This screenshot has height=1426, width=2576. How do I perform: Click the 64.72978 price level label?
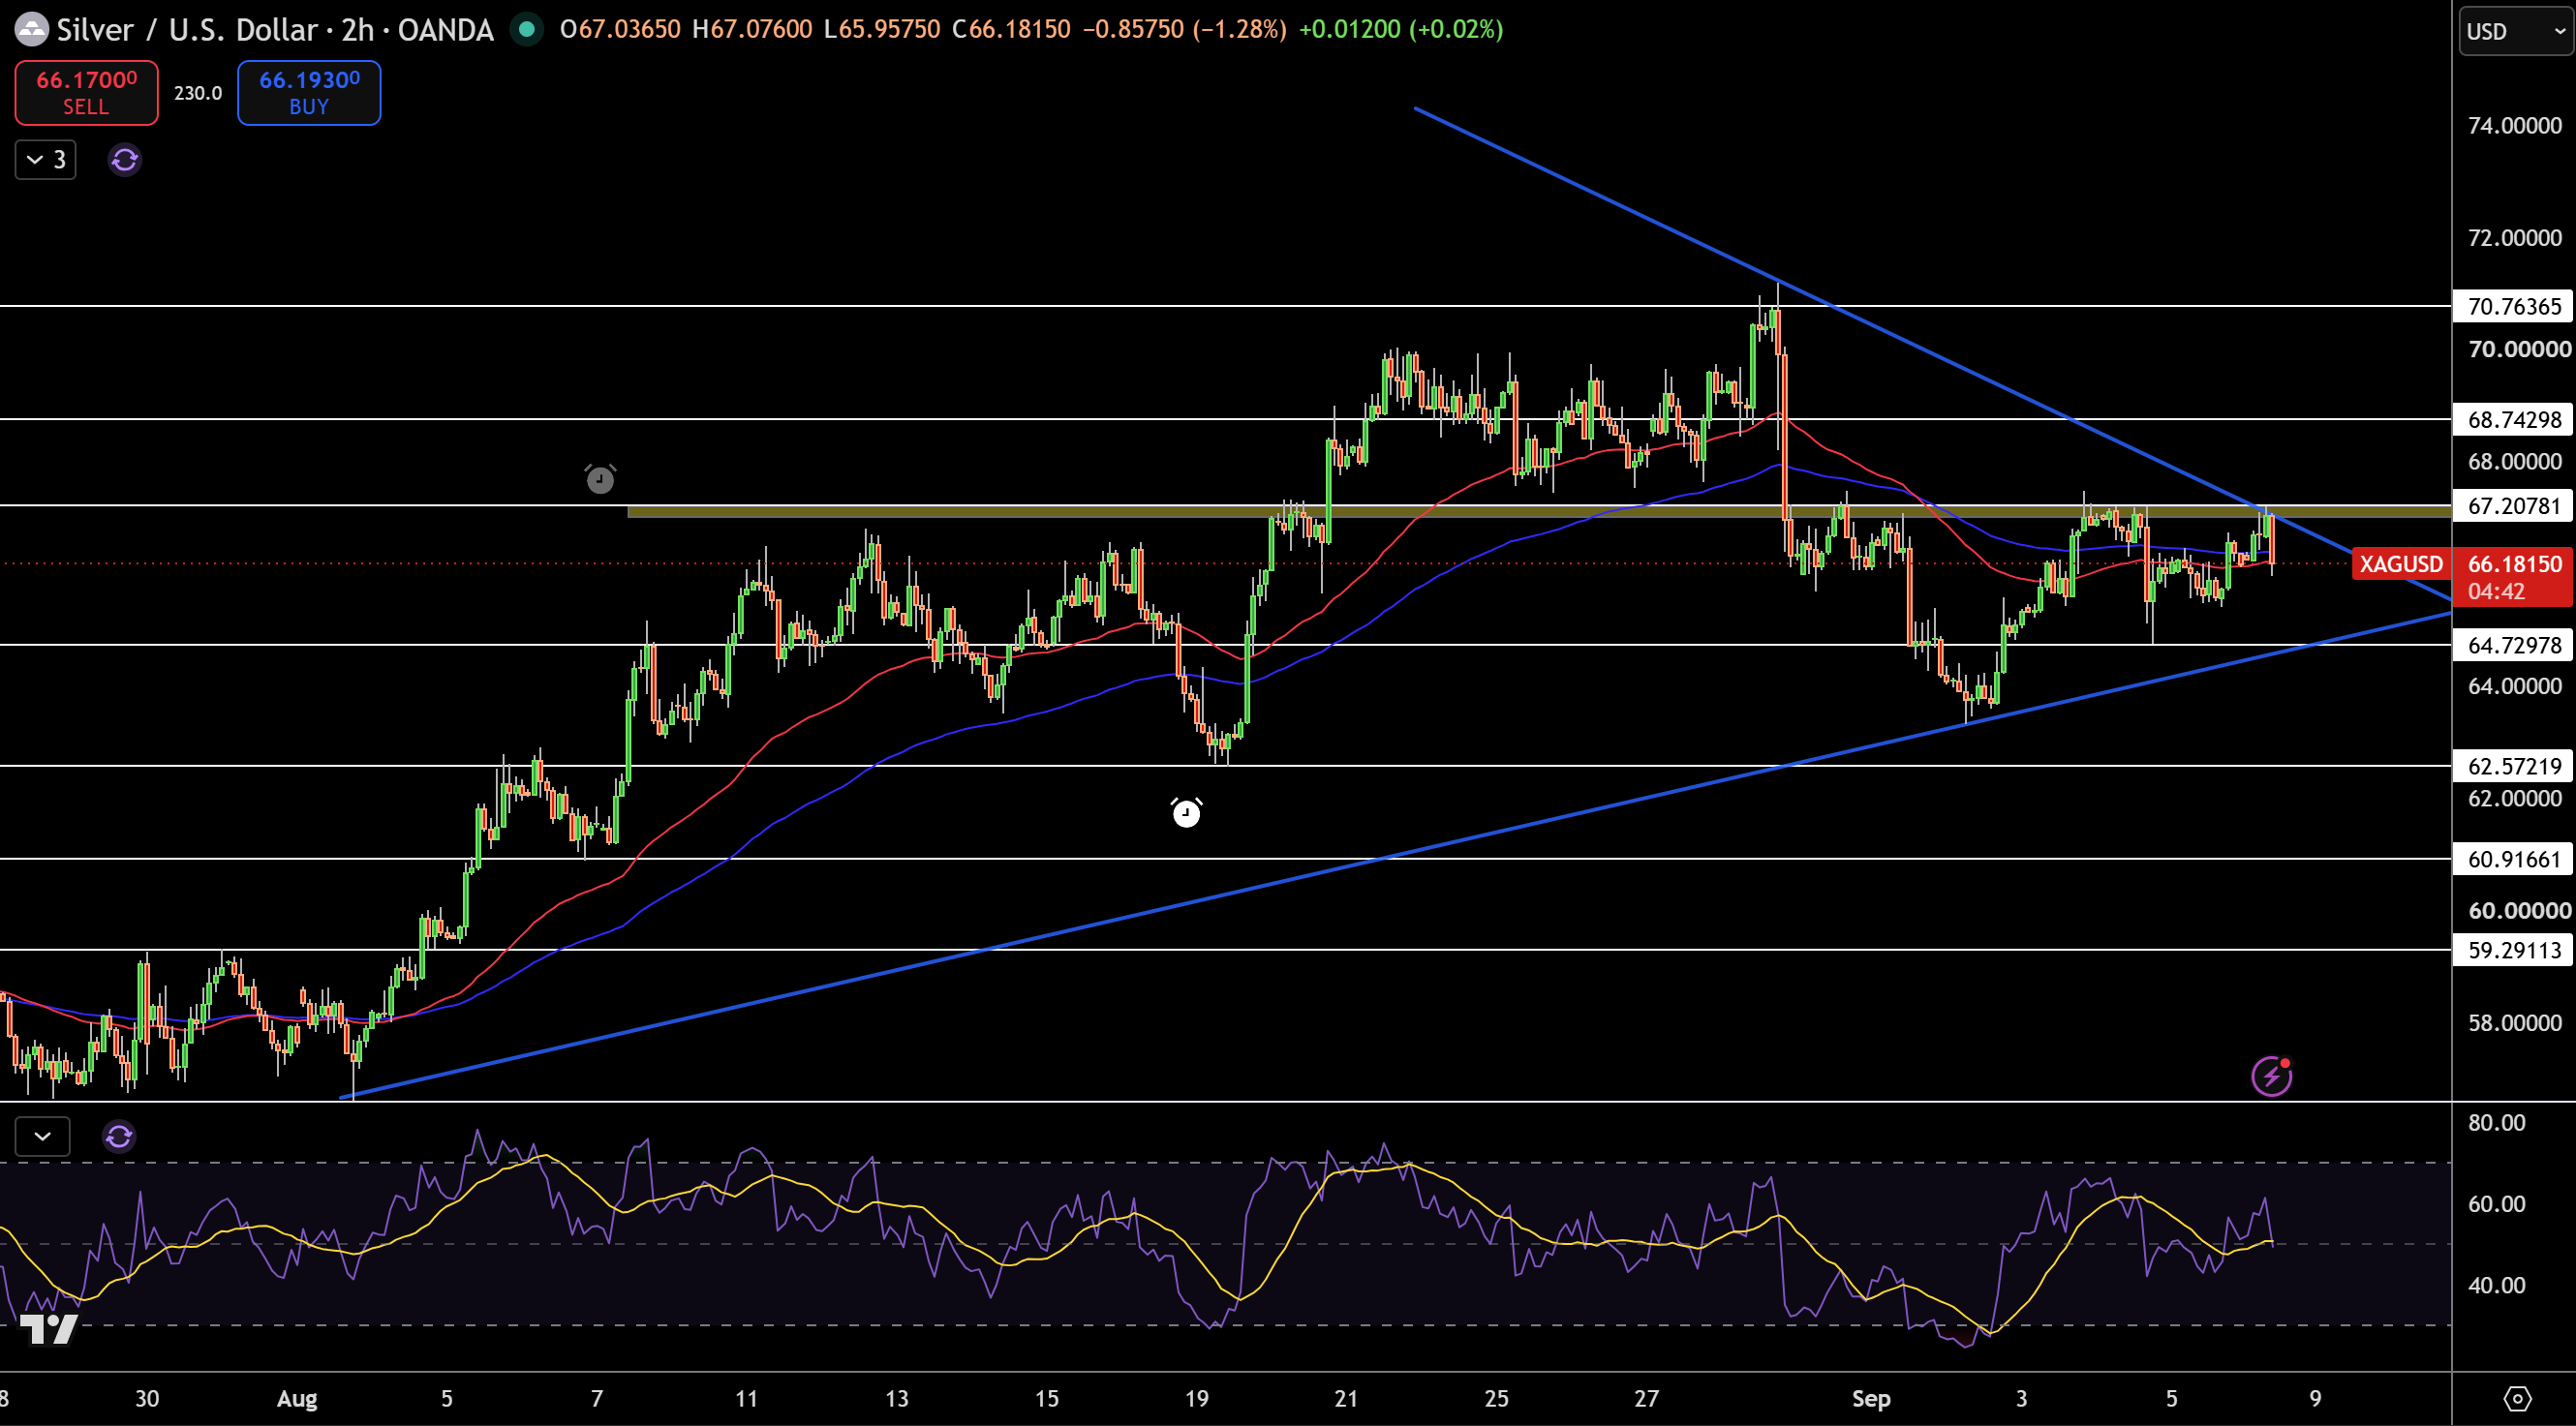(2513, 645)
